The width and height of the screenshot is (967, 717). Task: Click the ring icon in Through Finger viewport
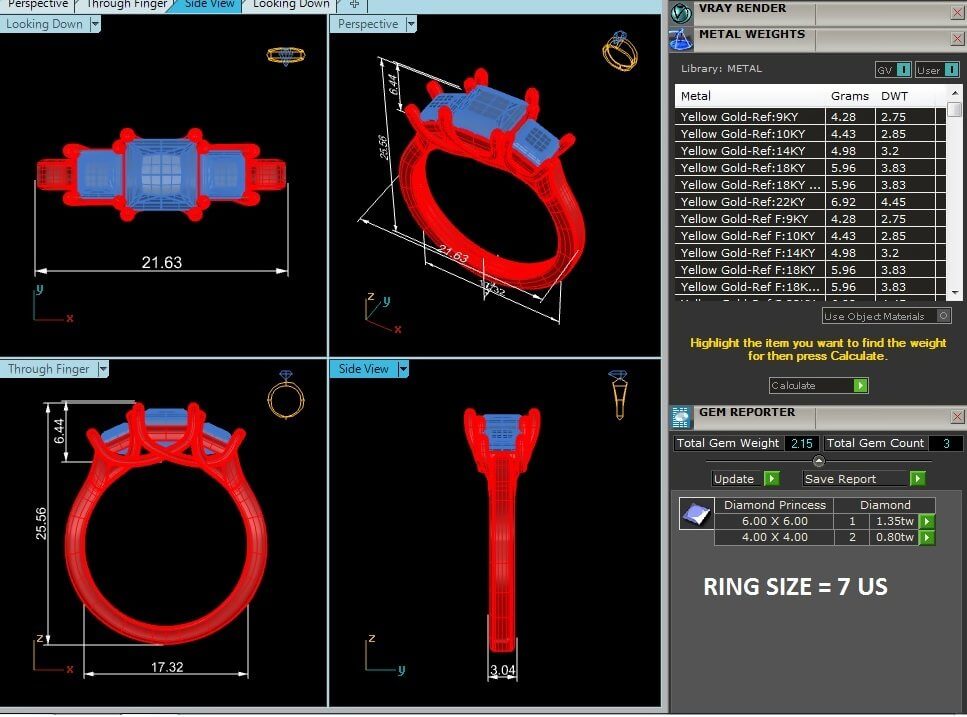[286, 394]
